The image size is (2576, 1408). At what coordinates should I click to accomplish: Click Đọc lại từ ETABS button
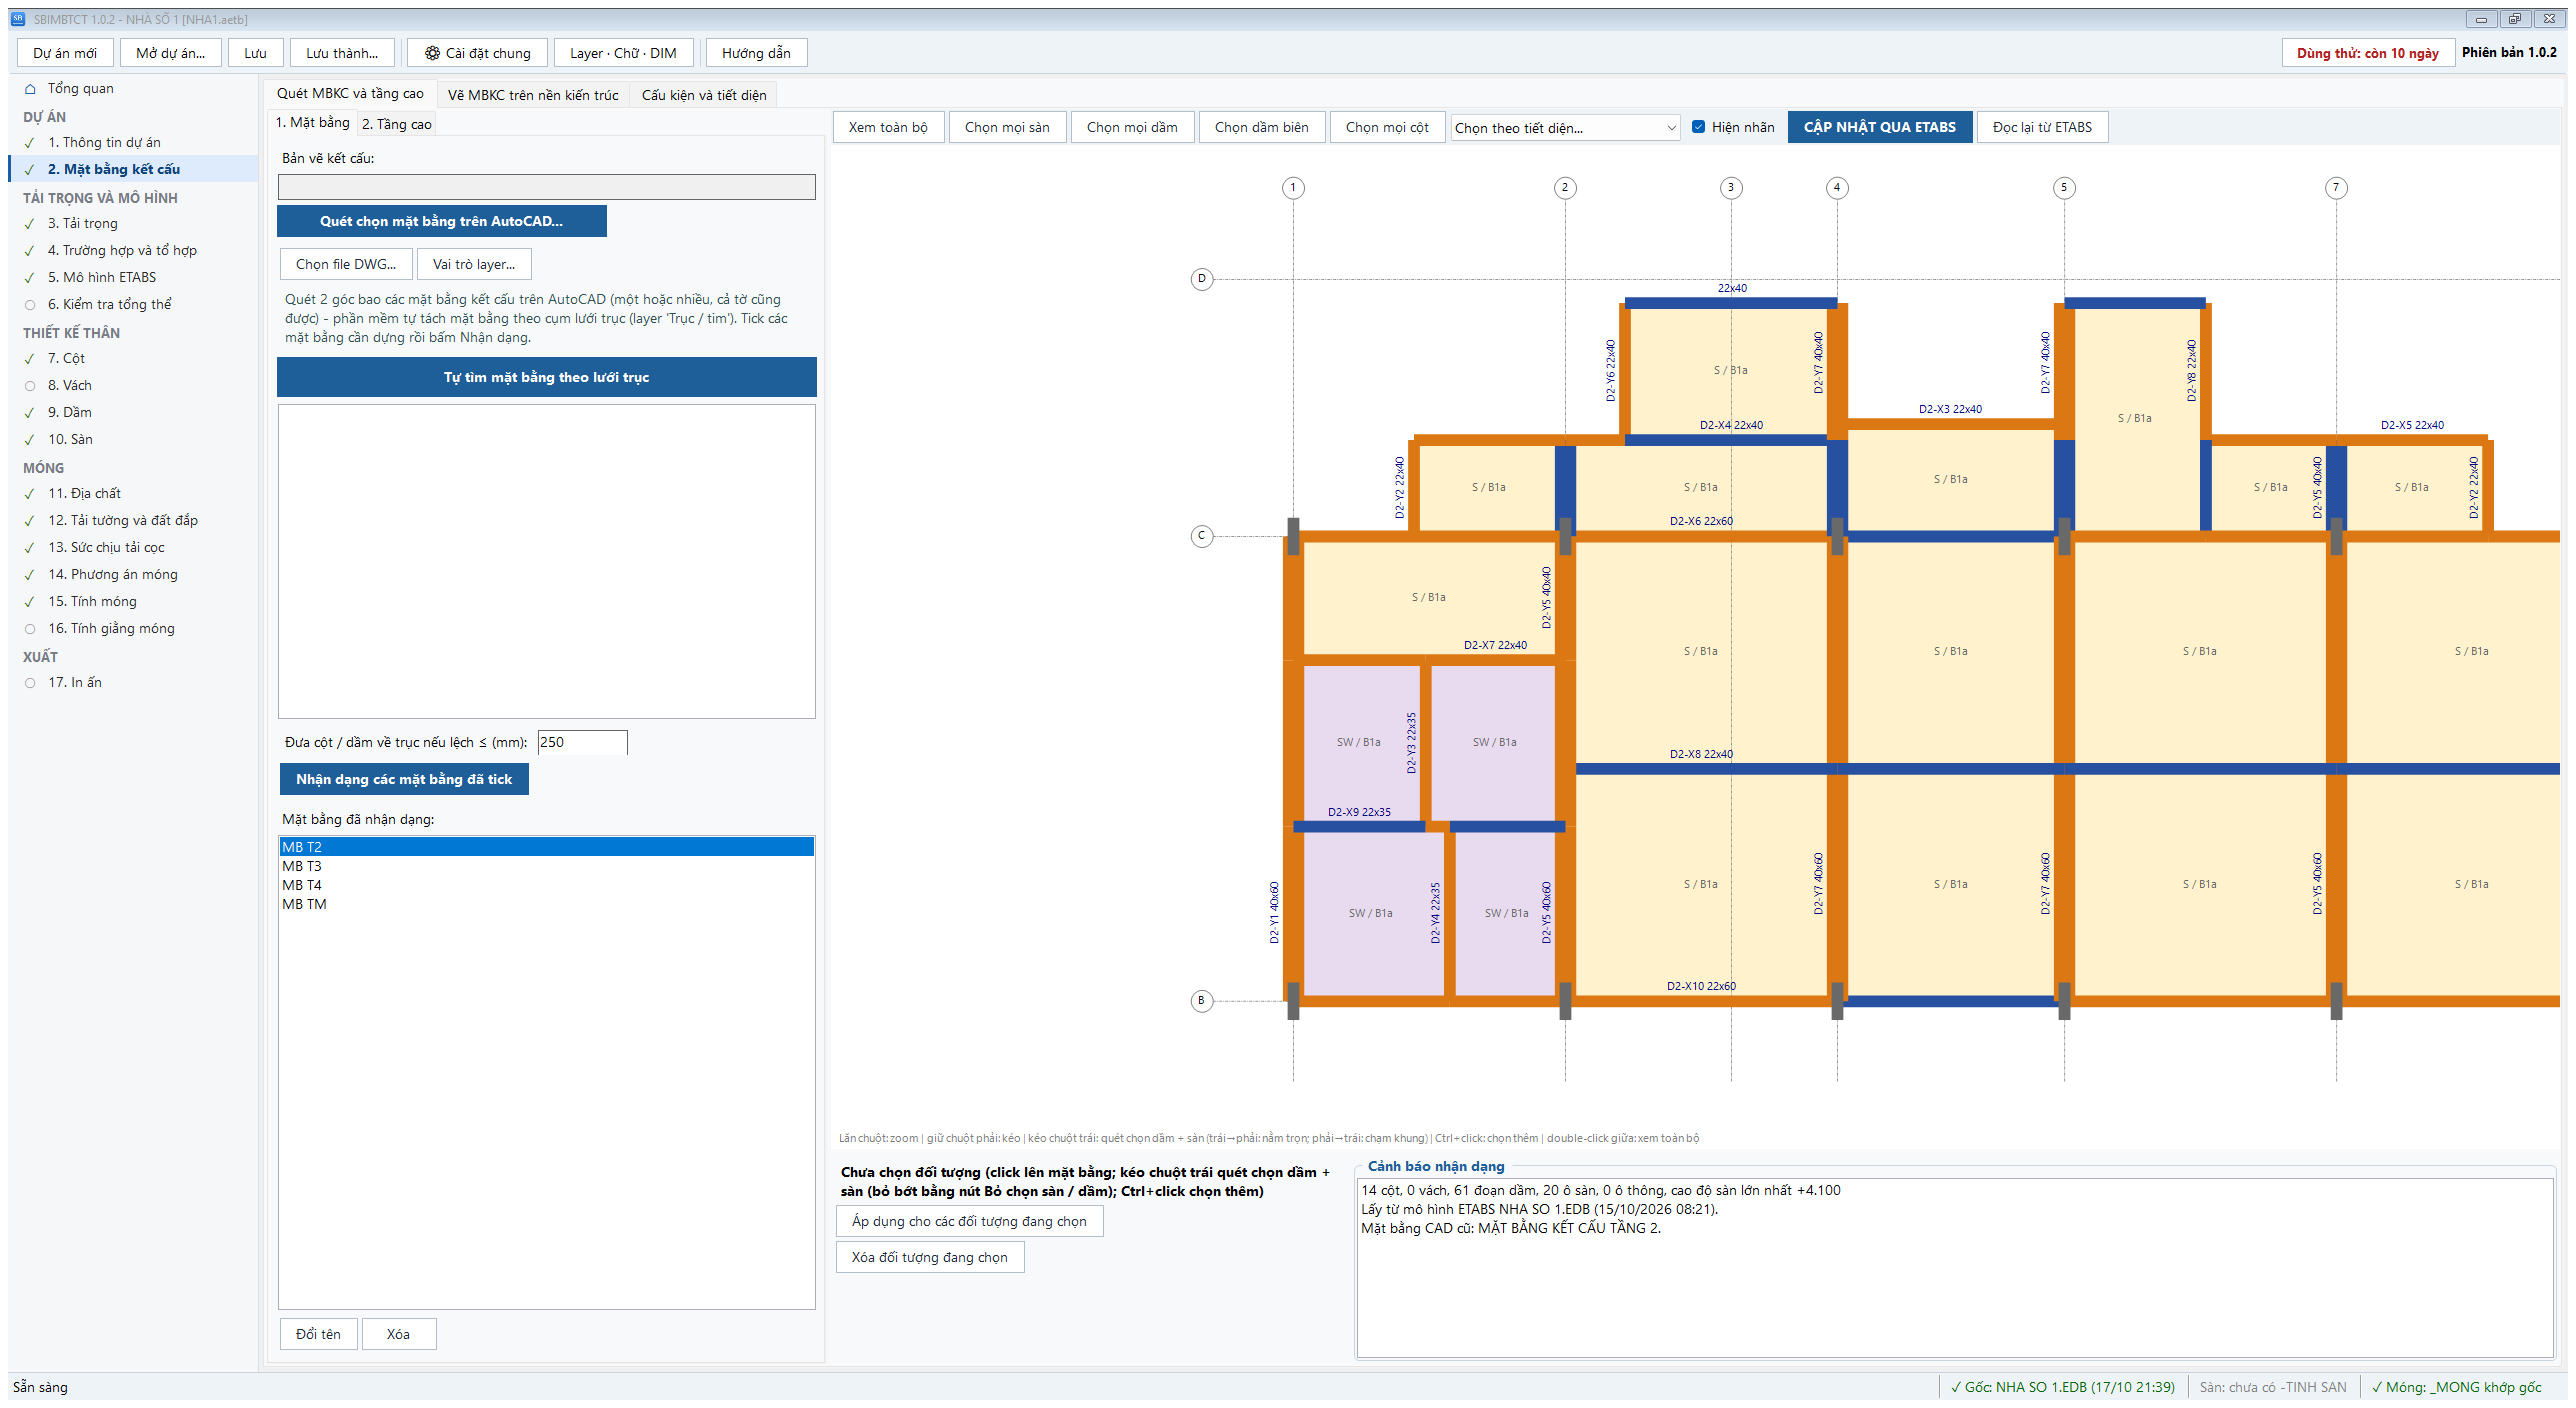(2042, 127)
